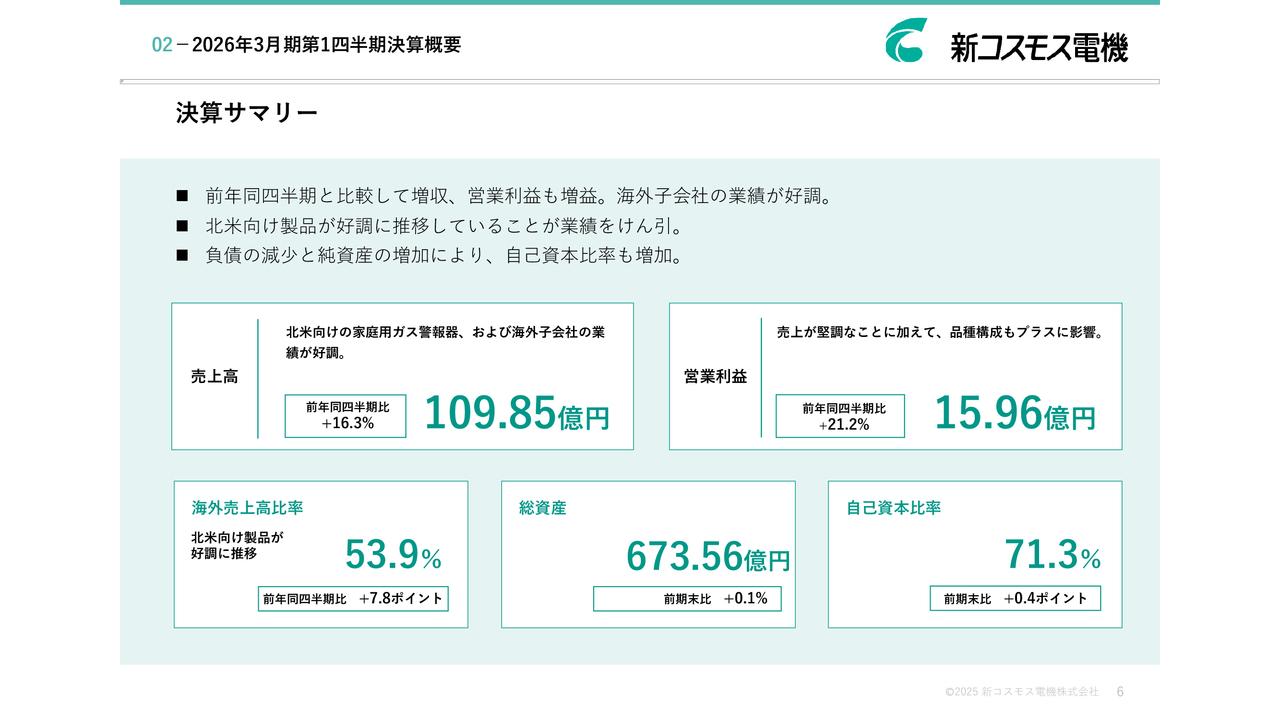Click the 前年同四半期比 +7.8ポイント box
Viewport: 1280px width, 720px height.
click(x=353, y=599)
